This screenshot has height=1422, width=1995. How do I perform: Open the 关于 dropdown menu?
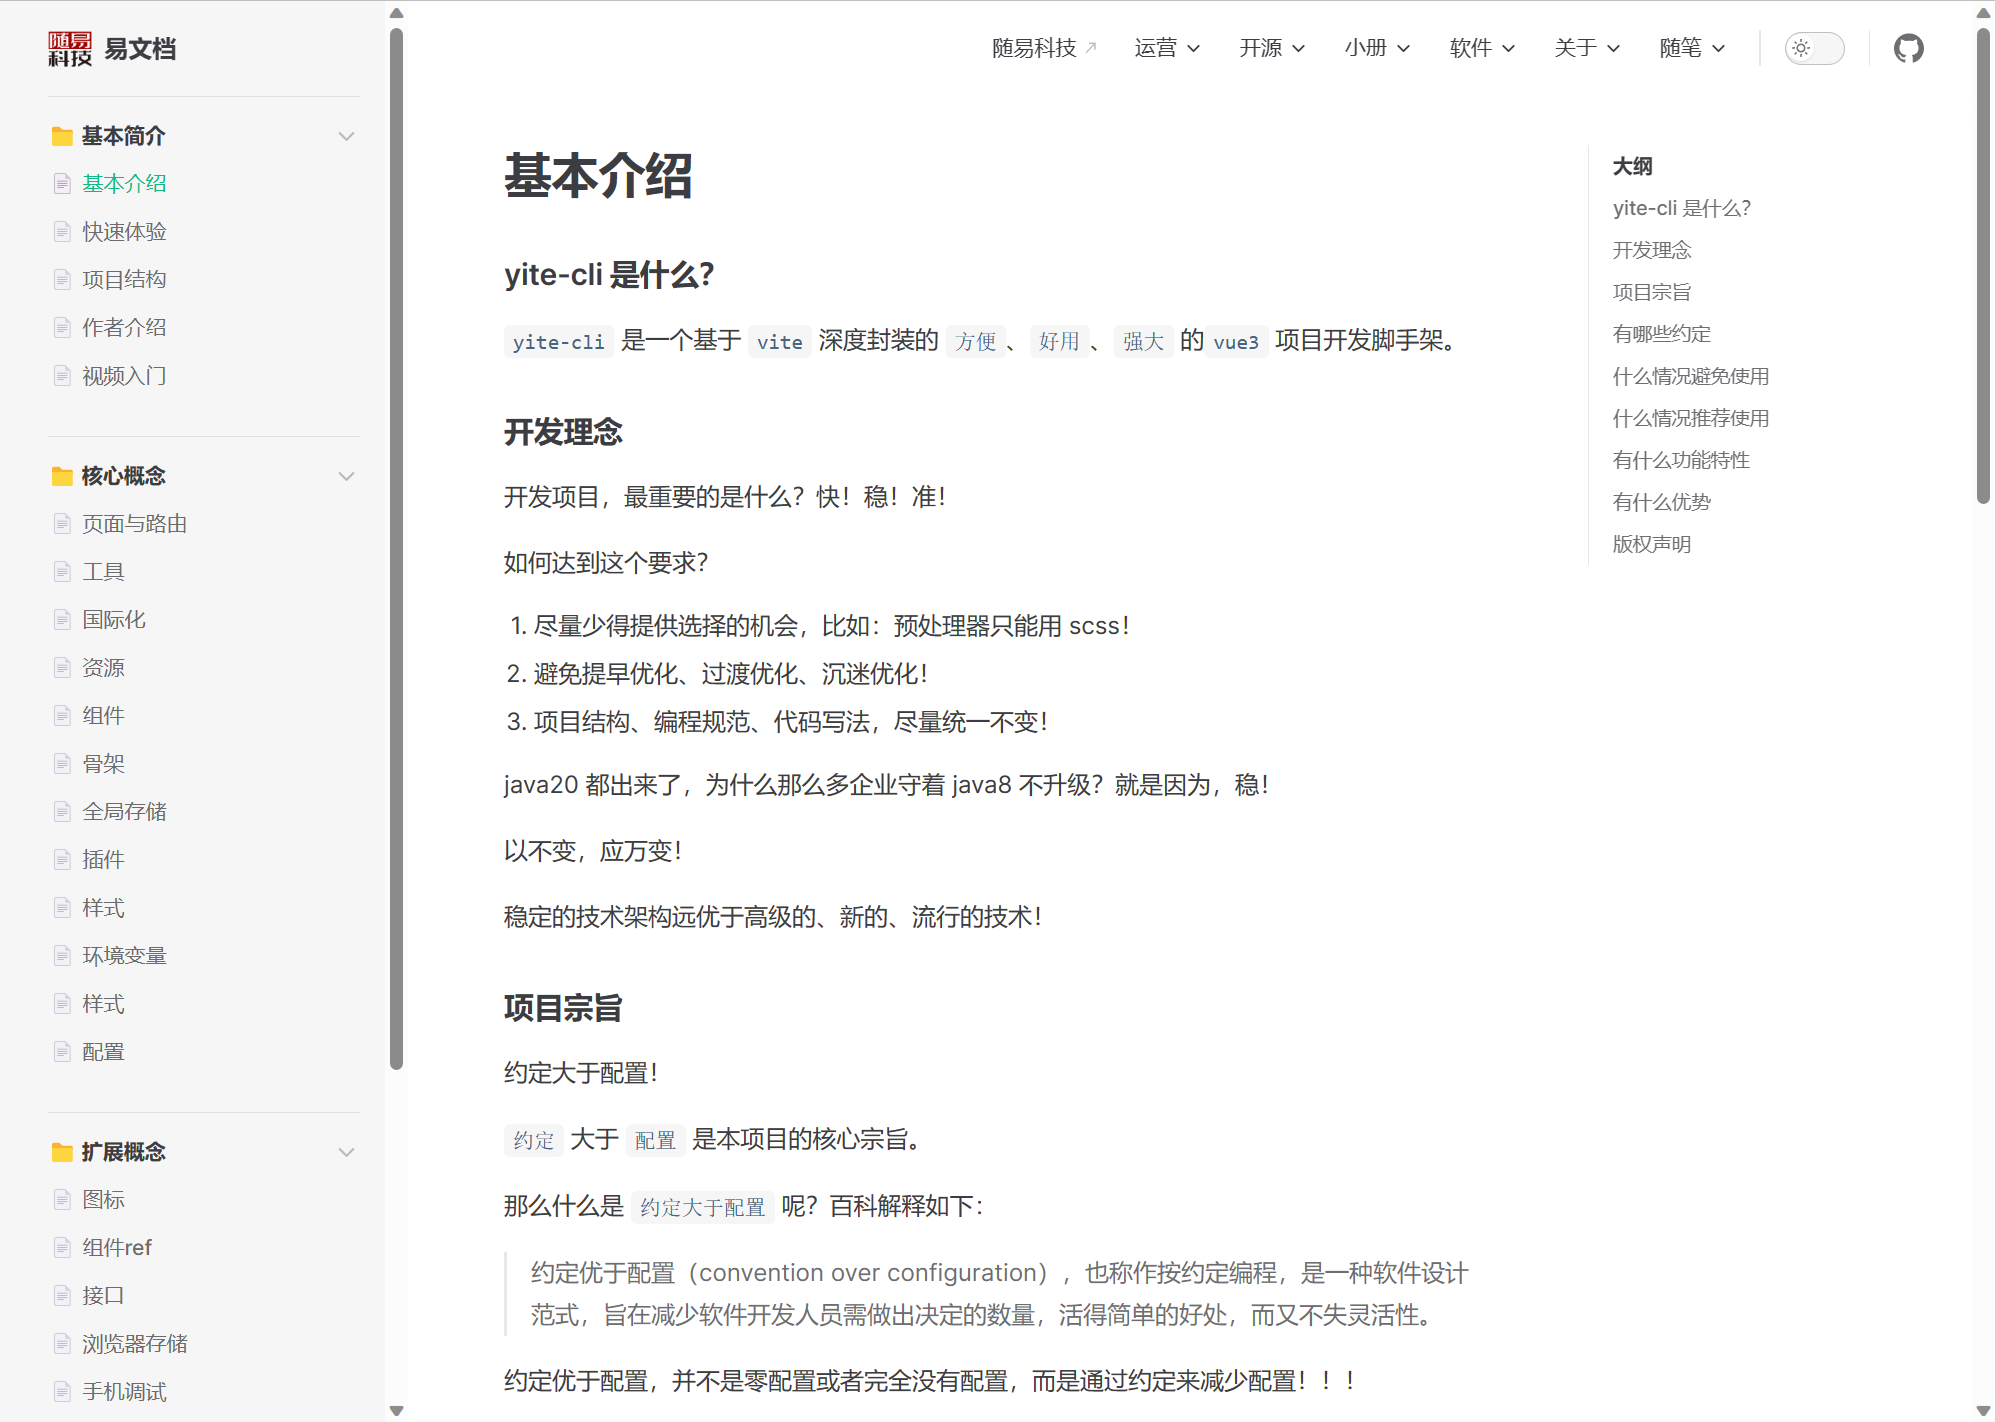pyautogui.click(x=1587, y=48)
